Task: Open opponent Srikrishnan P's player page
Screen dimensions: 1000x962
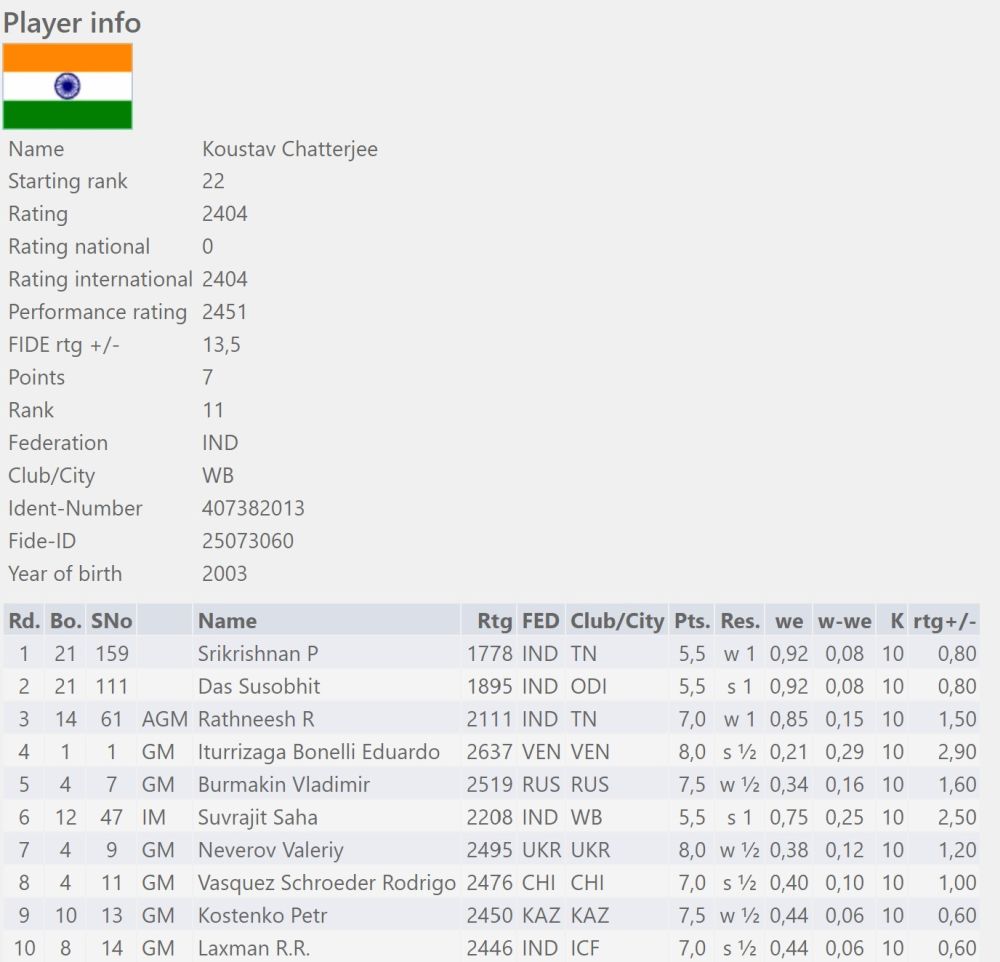Action: pos(258,653)
